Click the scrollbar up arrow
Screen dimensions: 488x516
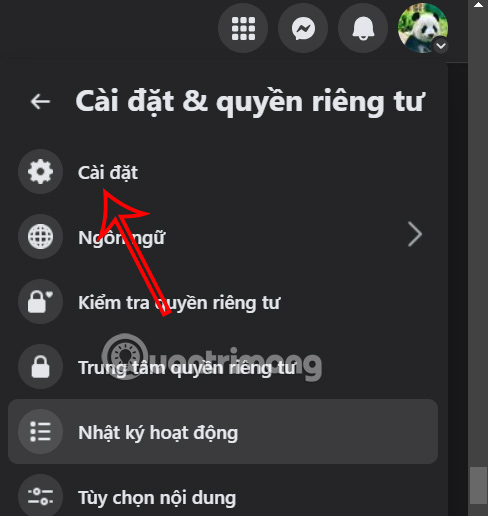pos(478,4)
